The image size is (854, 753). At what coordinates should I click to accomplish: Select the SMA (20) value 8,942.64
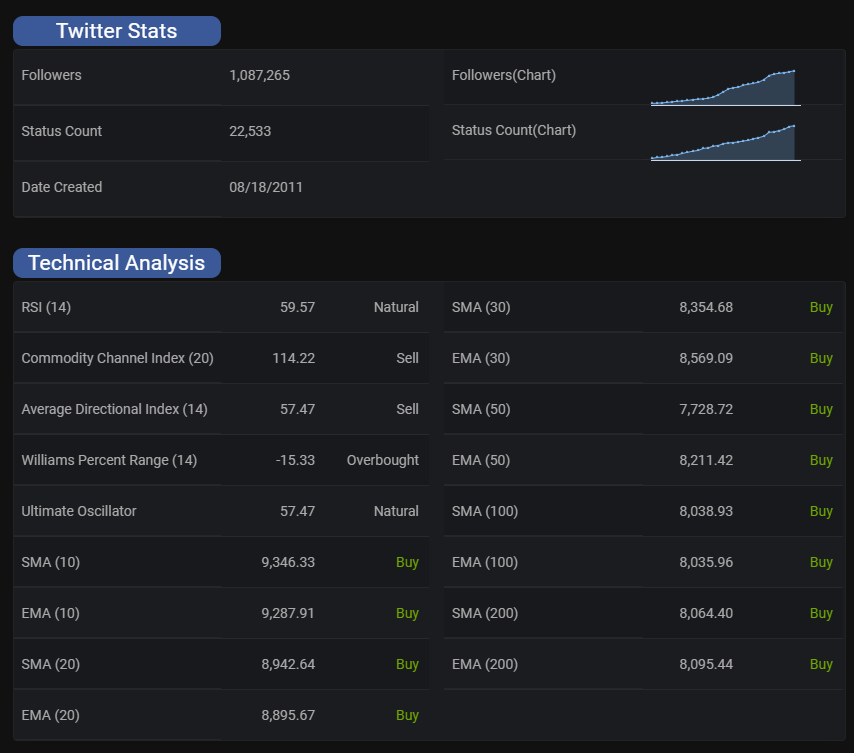288,665
